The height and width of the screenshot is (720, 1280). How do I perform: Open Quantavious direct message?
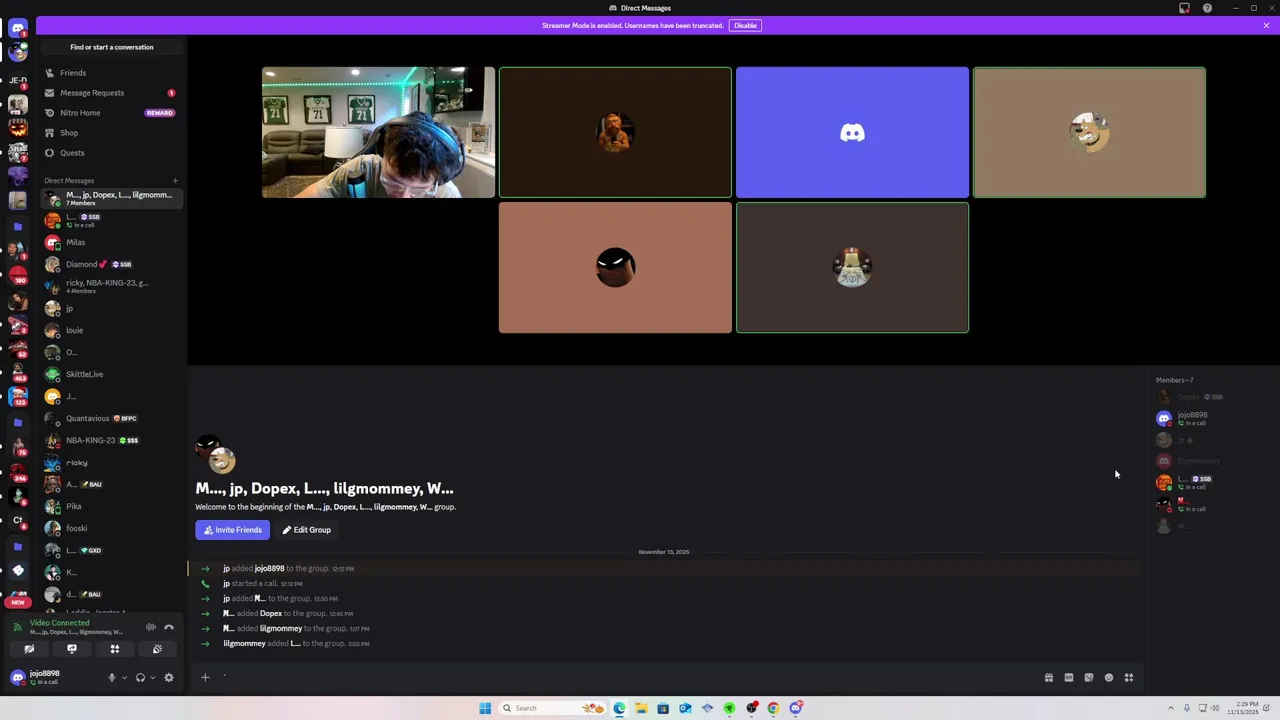[x=110, y=418]
